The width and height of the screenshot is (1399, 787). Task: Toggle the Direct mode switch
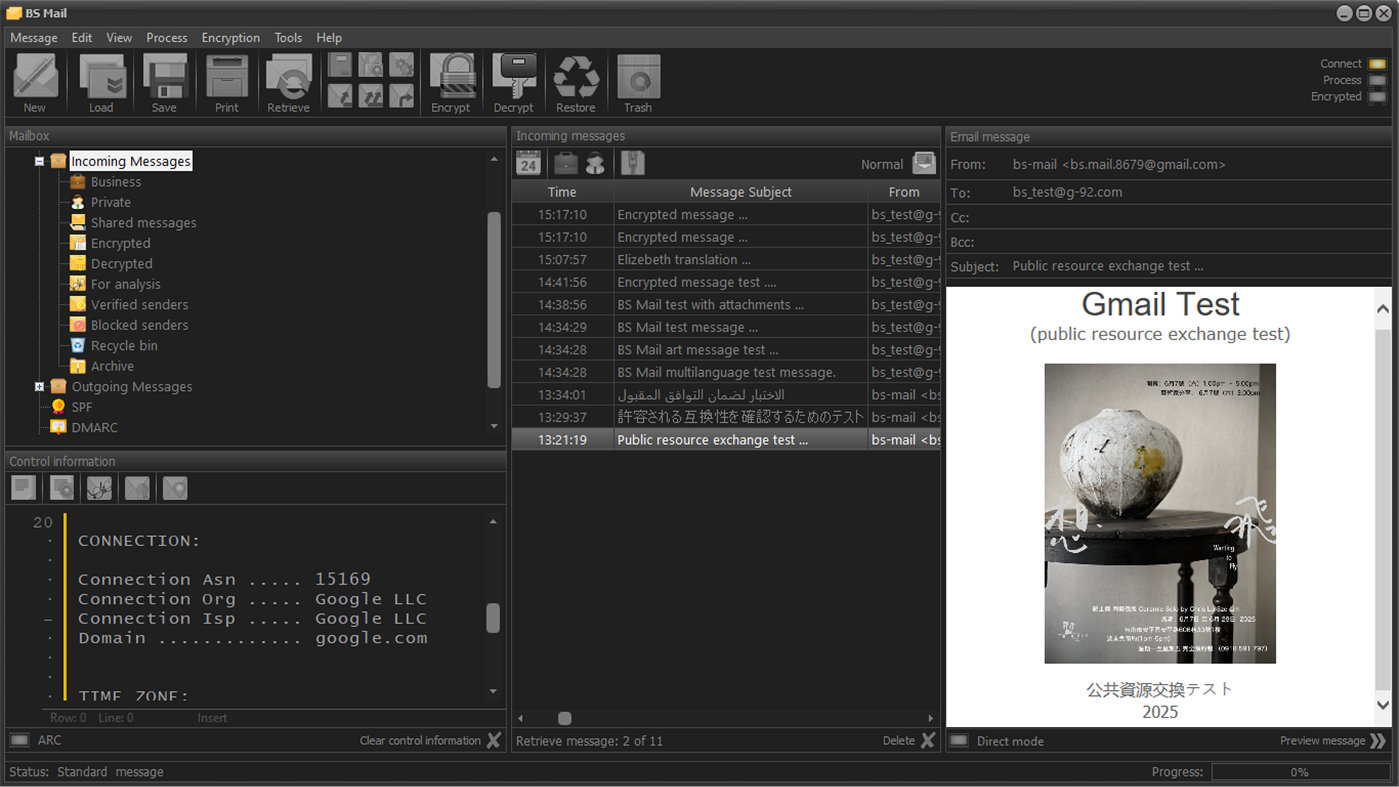coord(959,741)
